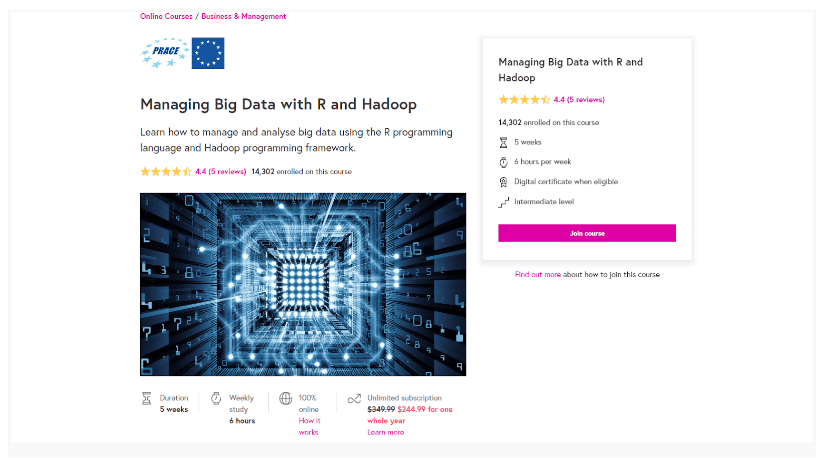The height and width of the screenshot is (458, 820).
Task: Click 4.4 (5 reviews) link in sidebar card
Action: click(579, 100)
